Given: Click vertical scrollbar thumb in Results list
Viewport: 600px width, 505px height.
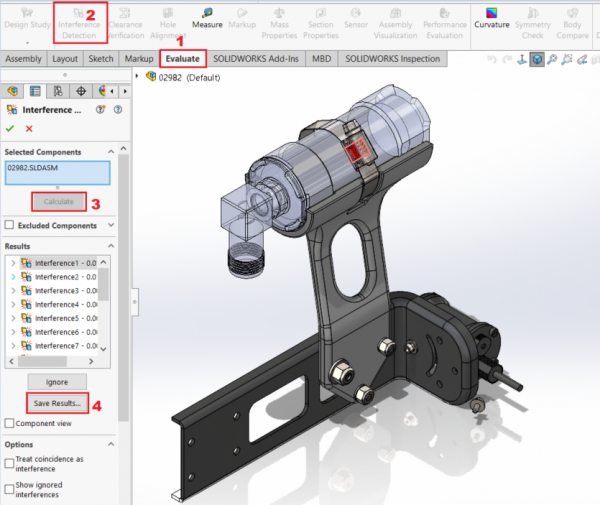Looking at the screenshot, I should point(103,284).
